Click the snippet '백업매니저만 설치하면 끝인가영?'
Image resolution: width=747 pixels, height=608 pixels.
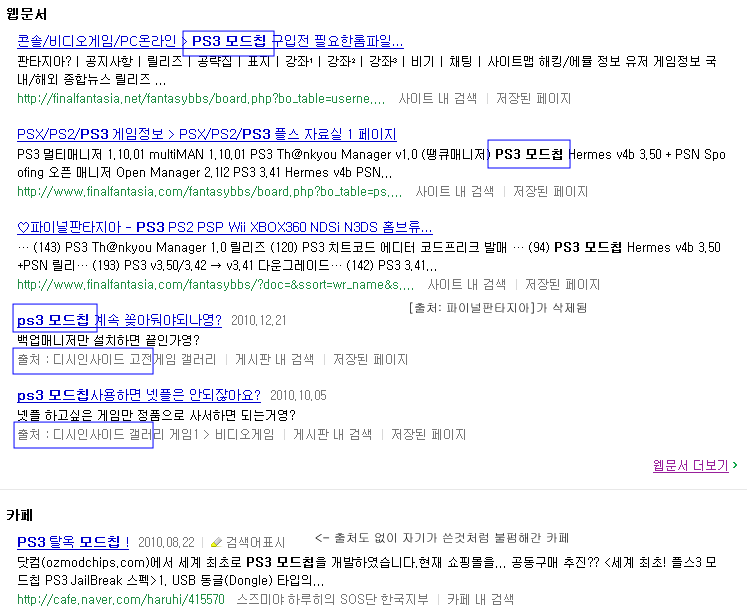109,340
